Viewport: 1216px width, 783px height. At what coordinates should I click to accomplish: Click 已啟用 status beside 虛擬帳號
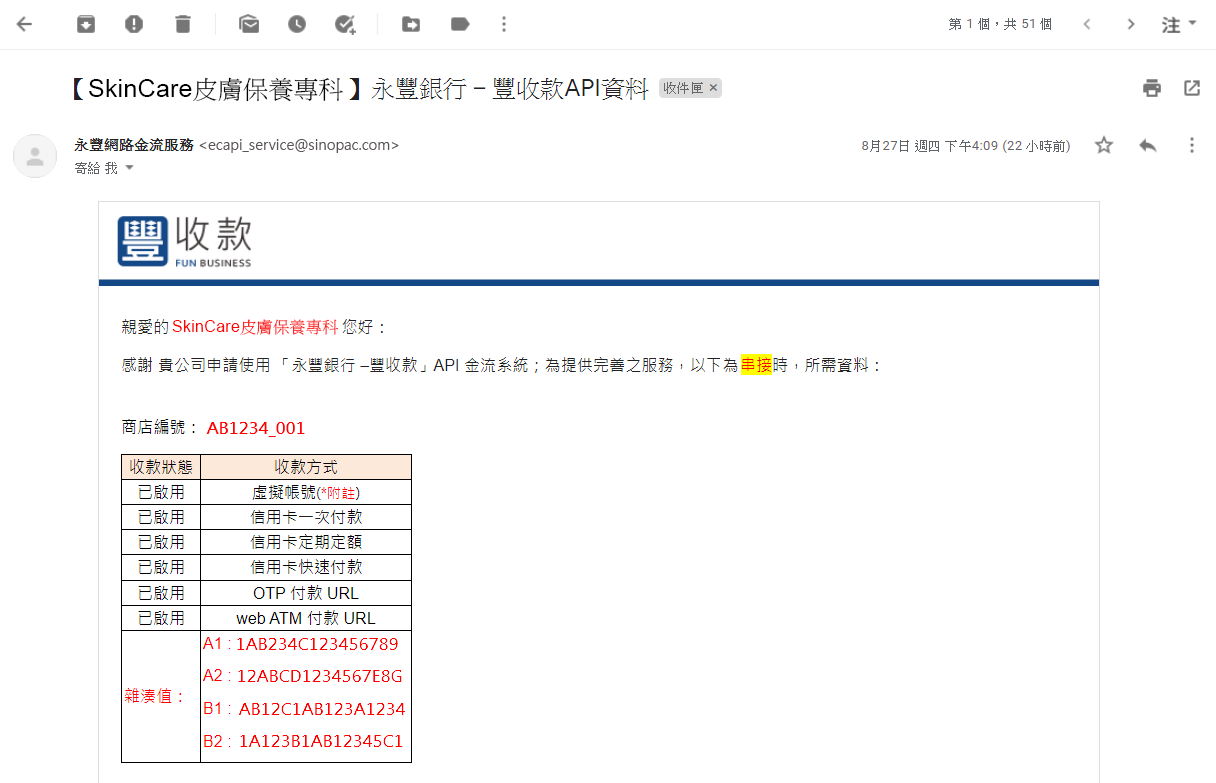[x=161, y=492]
